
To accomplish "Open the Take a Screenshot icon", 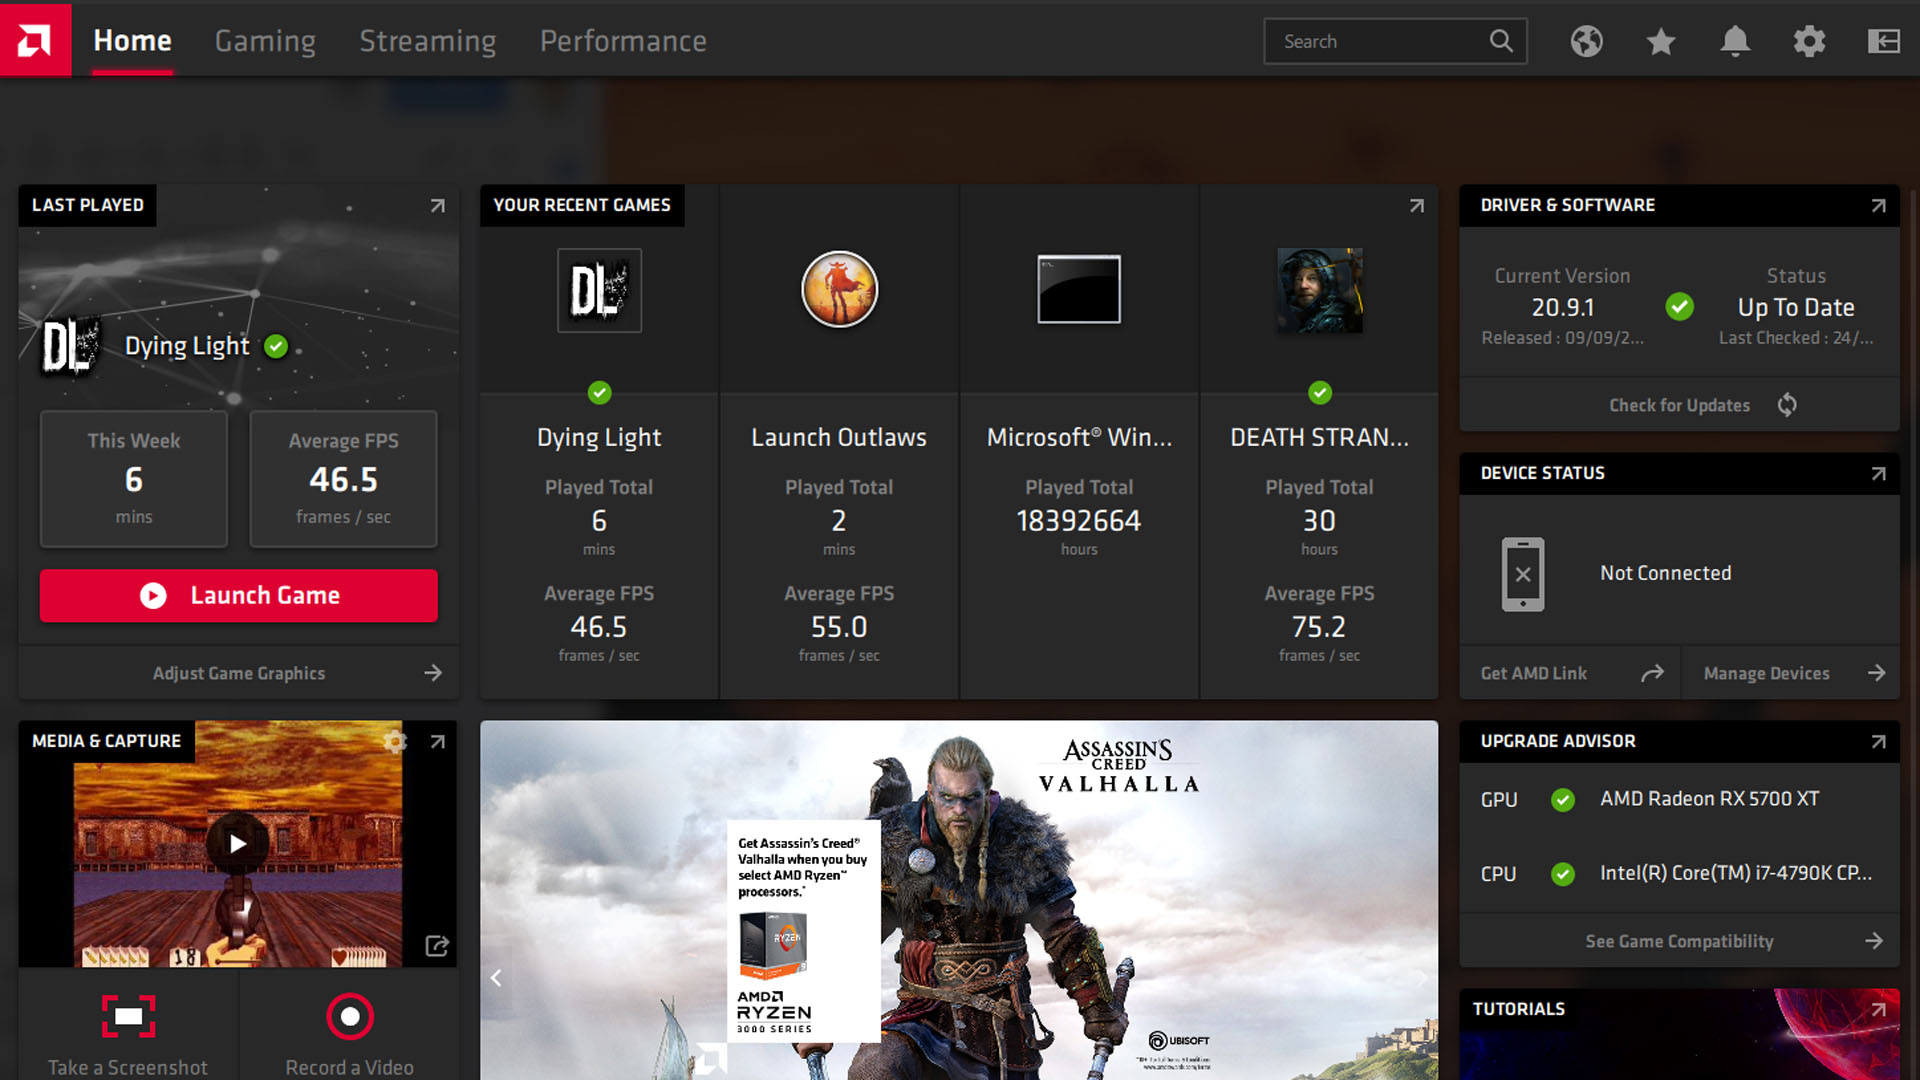I will pos(127,1014).
